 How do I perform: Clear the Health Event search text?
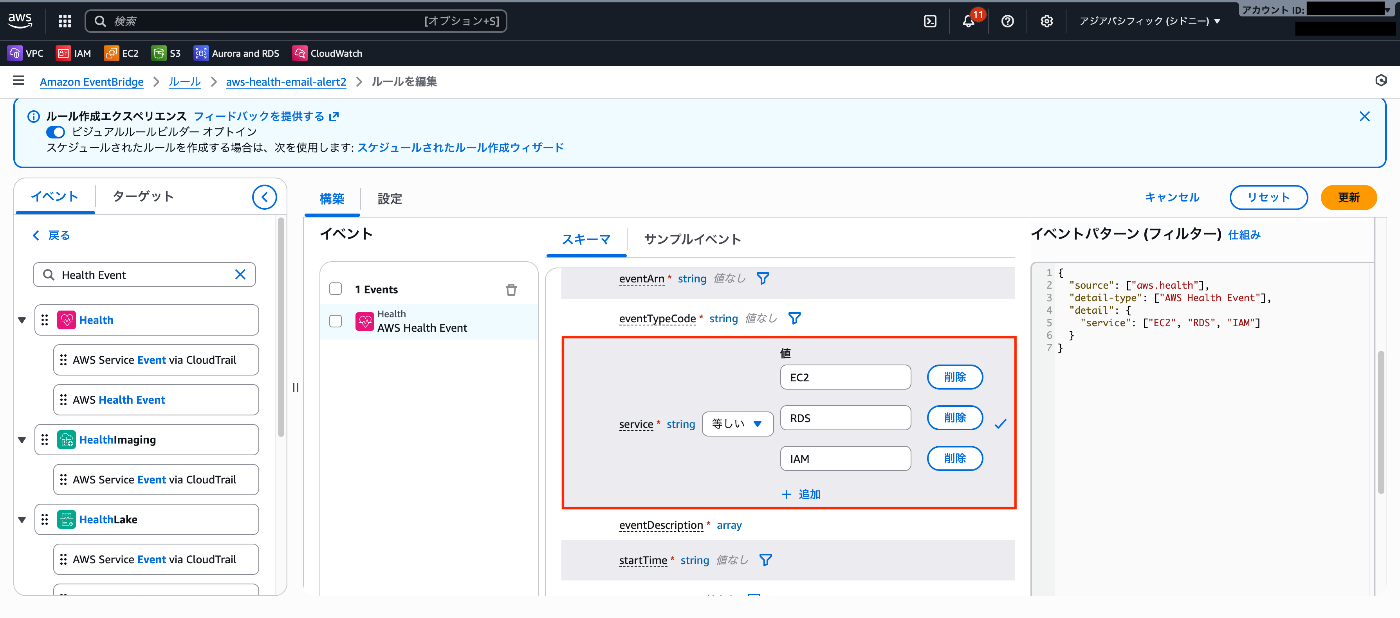coord(240,274)
